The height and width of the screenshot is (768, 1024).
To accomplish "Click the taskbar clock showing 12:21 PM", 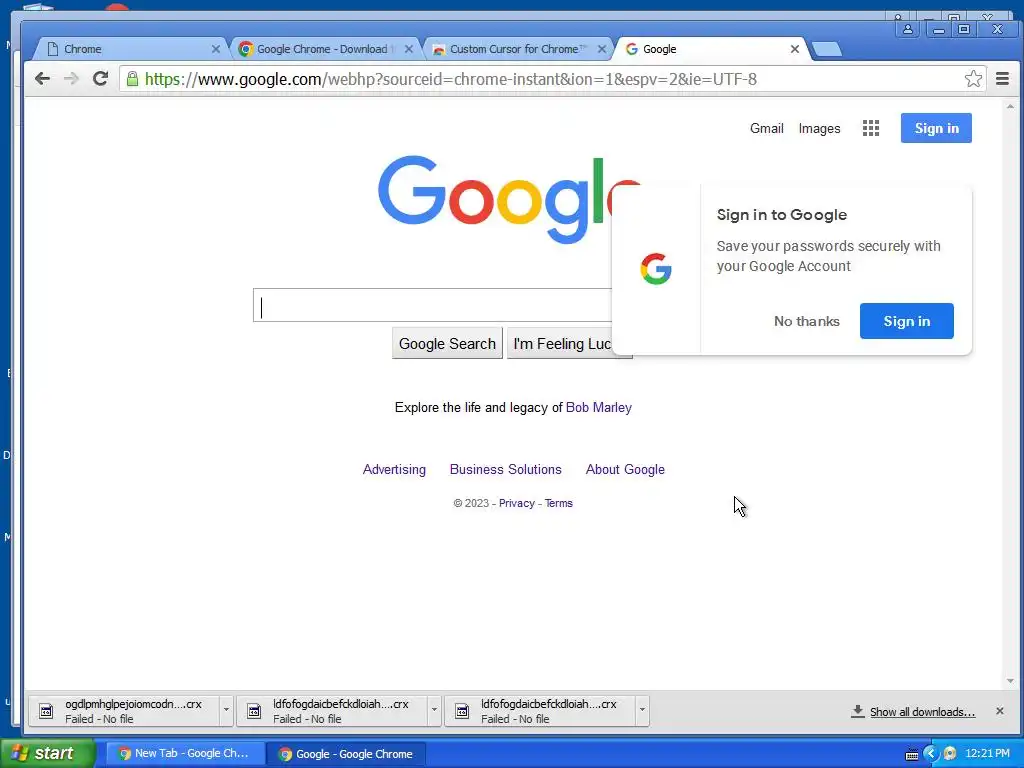I will (987, 754).
